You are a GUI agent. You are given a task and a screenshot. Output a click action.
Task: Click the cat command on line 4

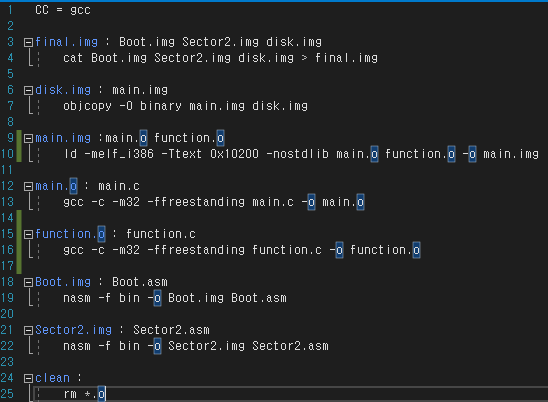(73, 58)
